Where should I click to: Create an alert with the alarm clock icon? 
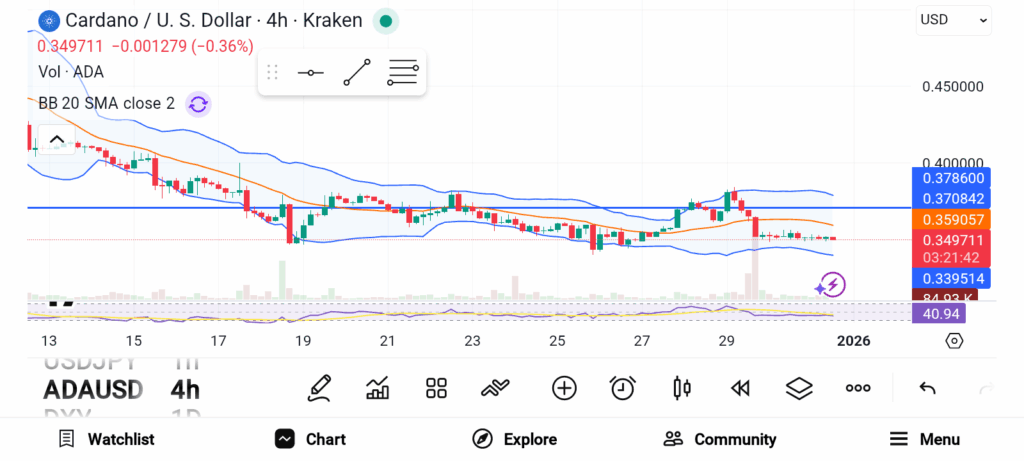coord(623,388)
